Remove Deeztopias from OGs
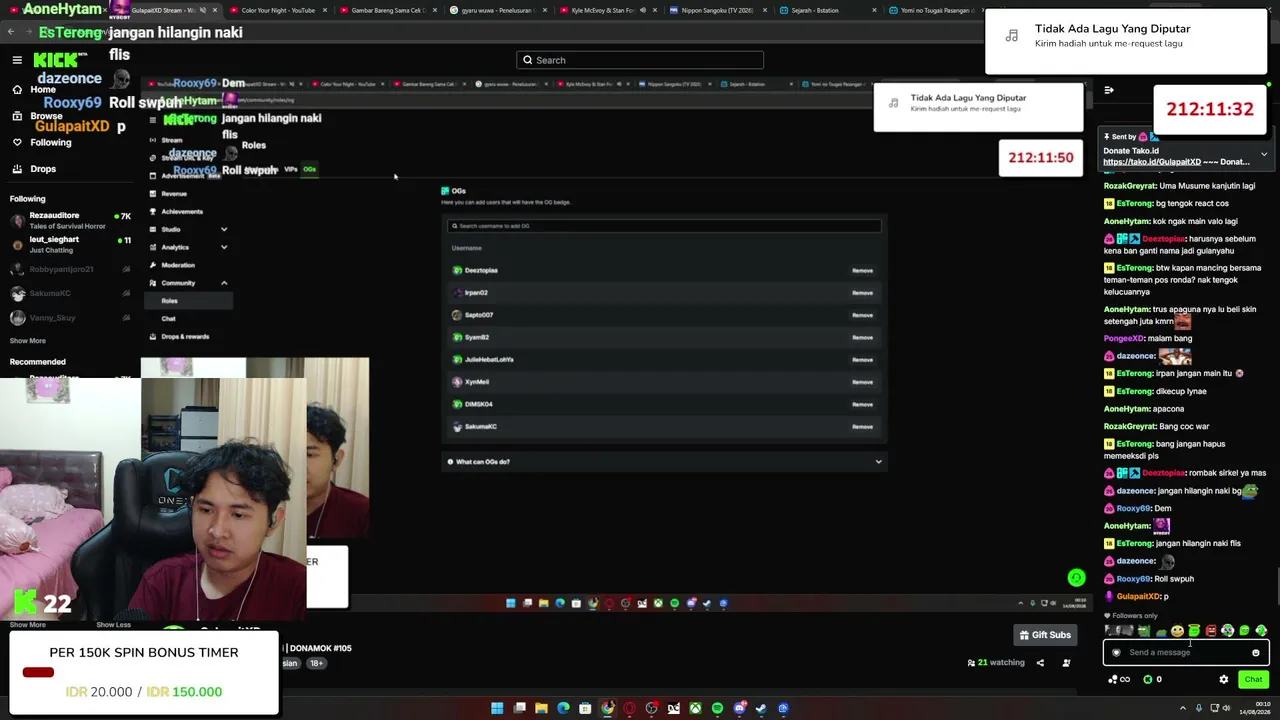The image size is (1280, 720). pyautogui.click(x=862, y=271)
